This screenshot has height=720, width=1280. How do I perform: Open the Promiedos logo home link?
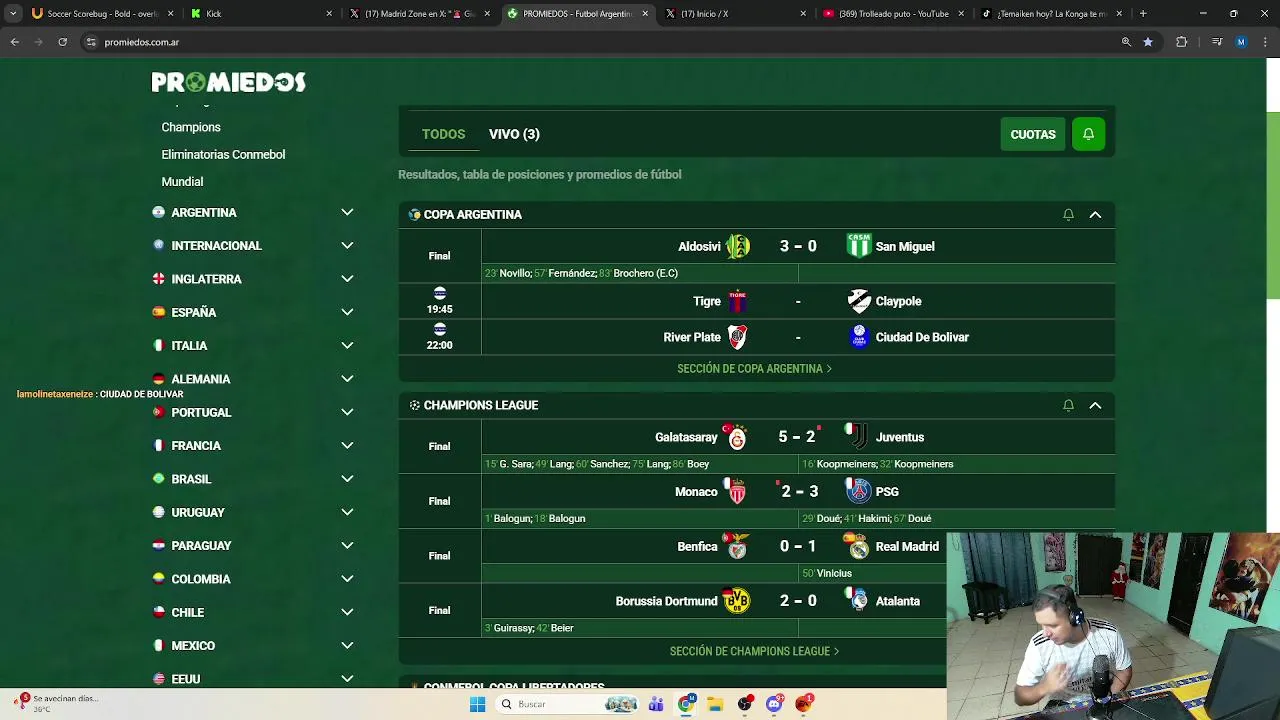click(228, 82)
